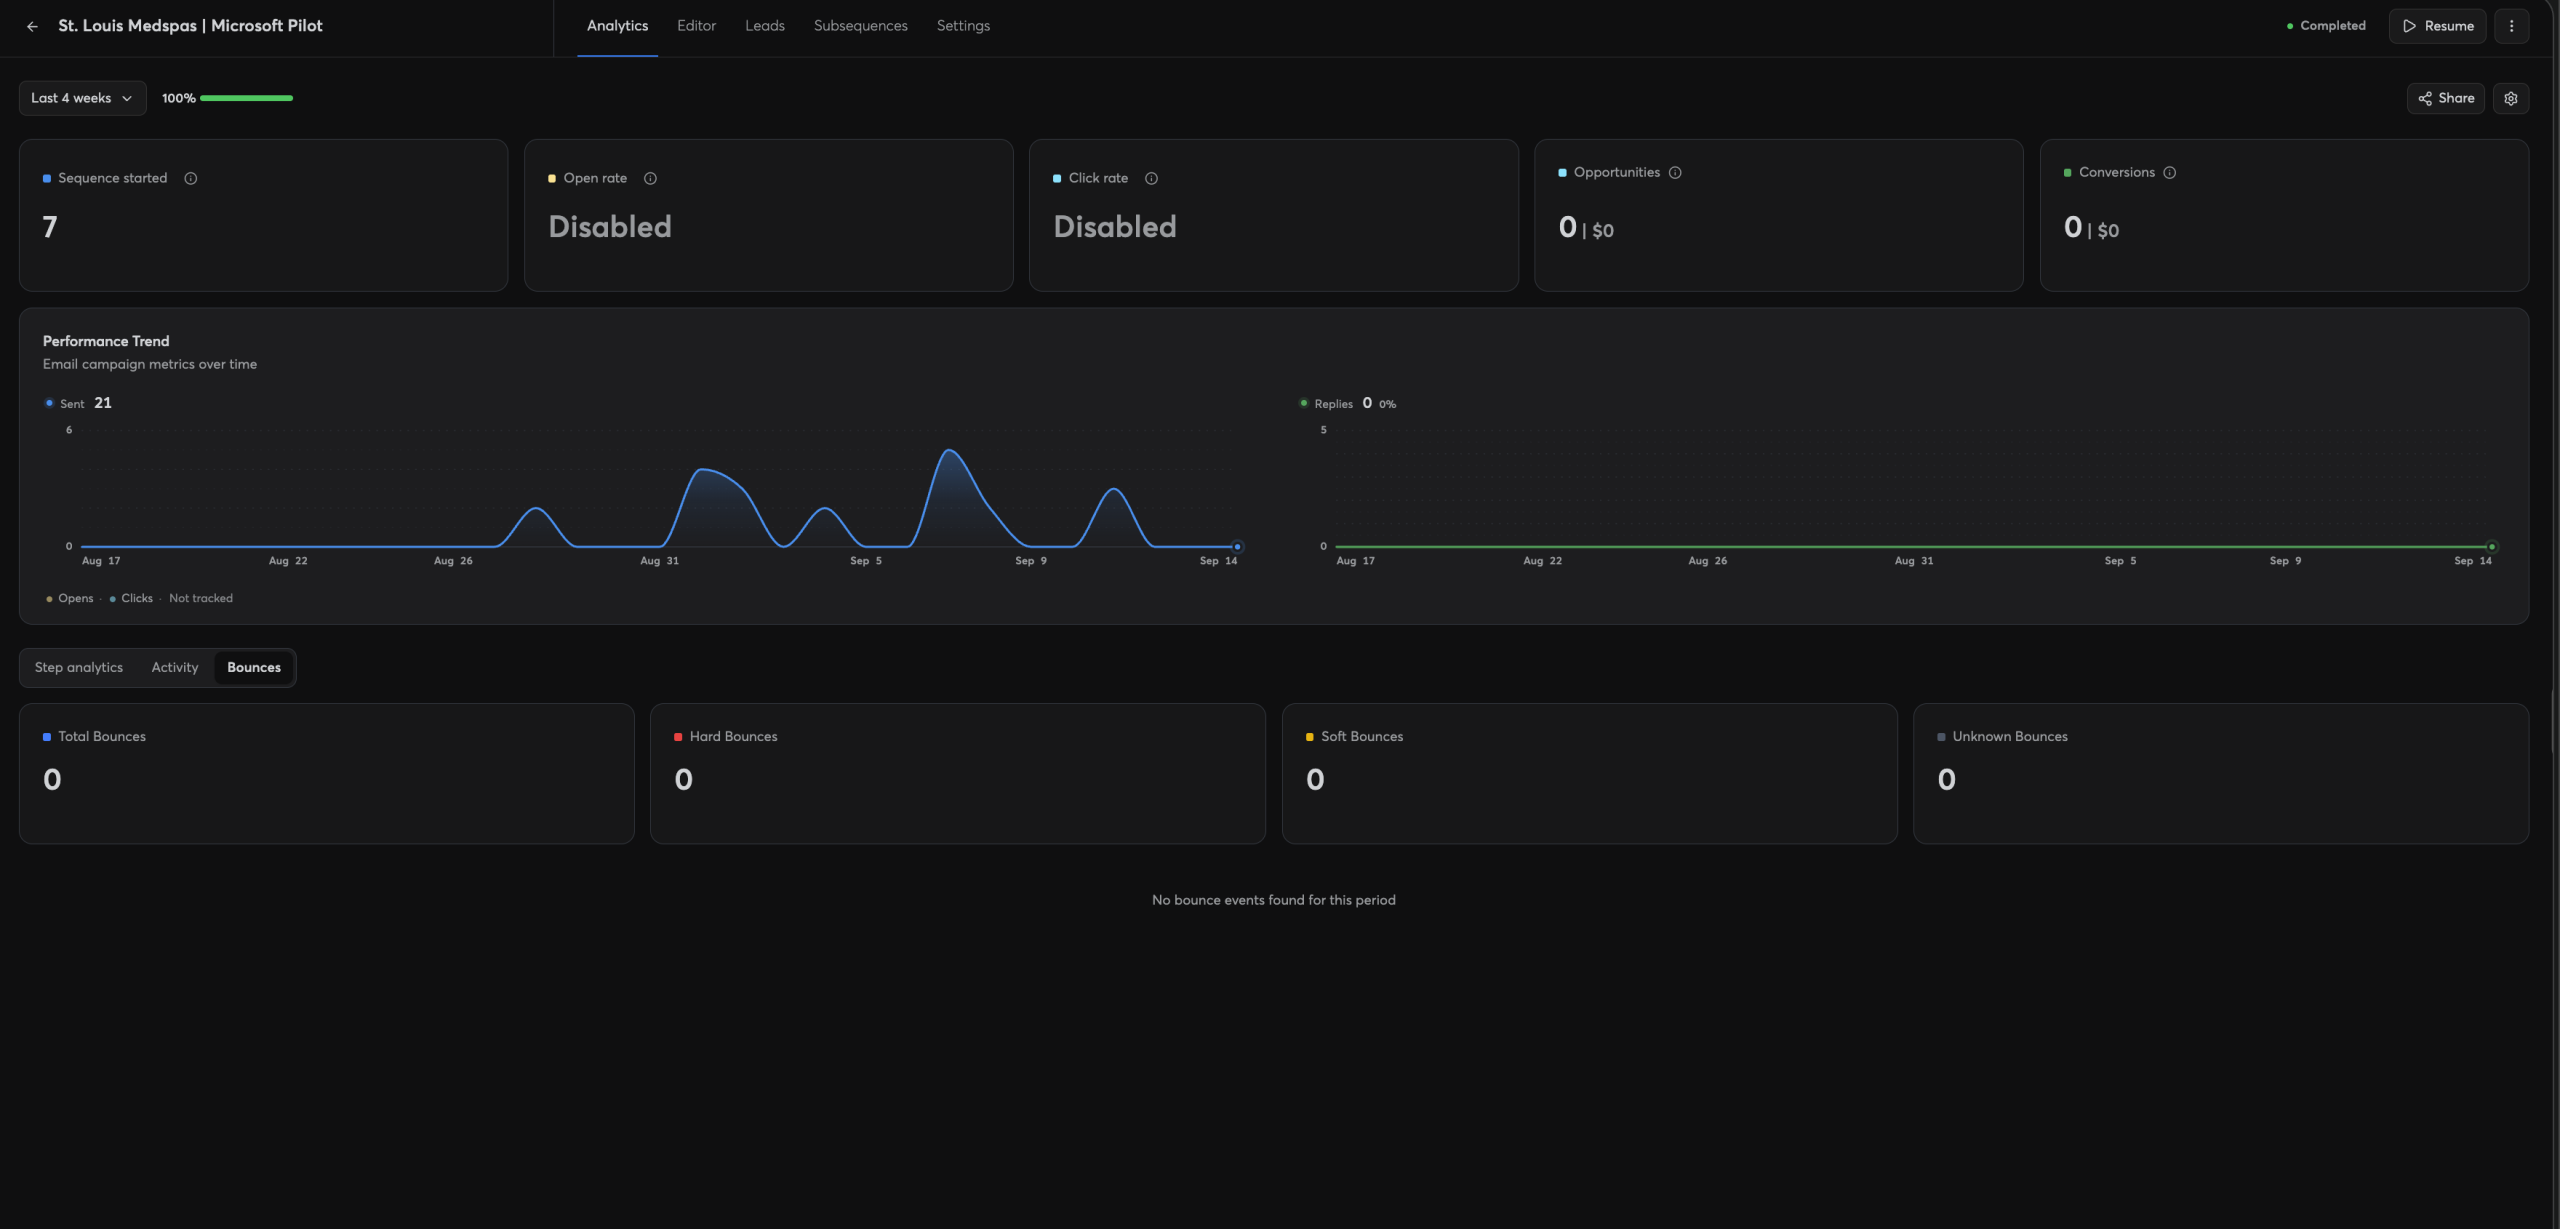
Task: Open the campaign Settings tab
Action: pos(963,26)
